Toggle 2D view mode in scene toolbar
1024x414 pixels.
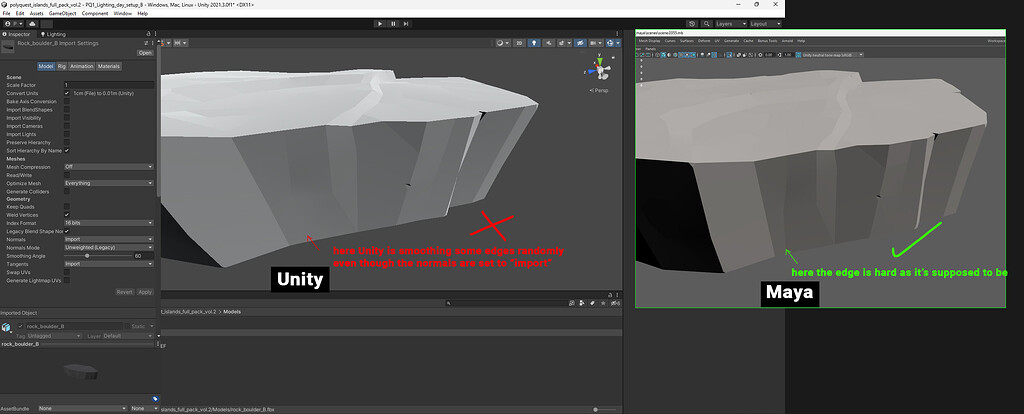coord(520,44)
